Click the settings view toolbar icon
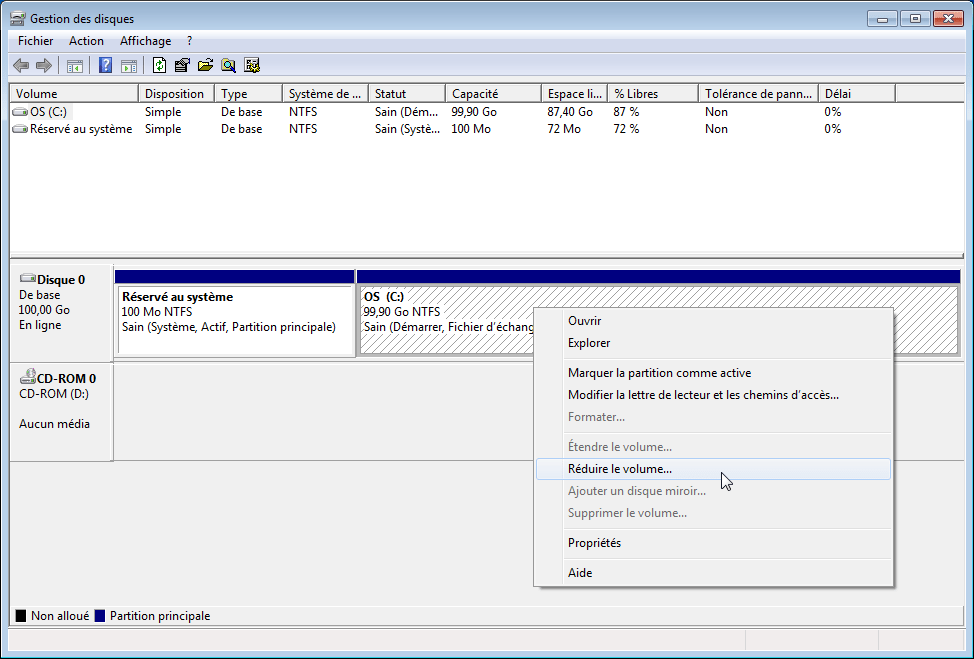Image resolution: width=974 pixels, height=659 pixels. coord(252,65)
